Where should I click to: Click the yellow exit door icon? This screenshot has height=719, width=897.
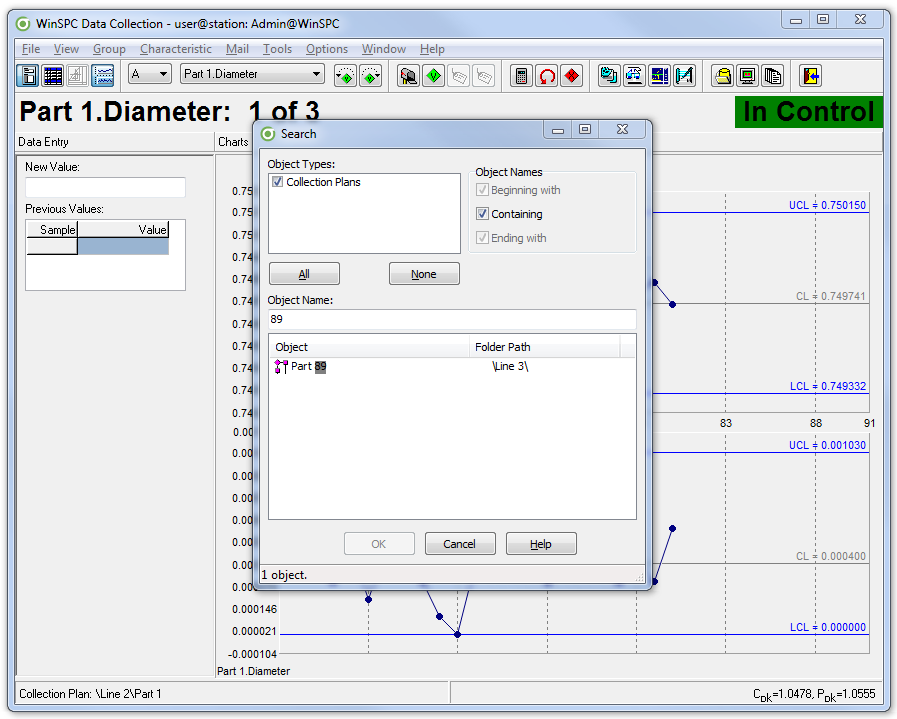coord(811,76)
